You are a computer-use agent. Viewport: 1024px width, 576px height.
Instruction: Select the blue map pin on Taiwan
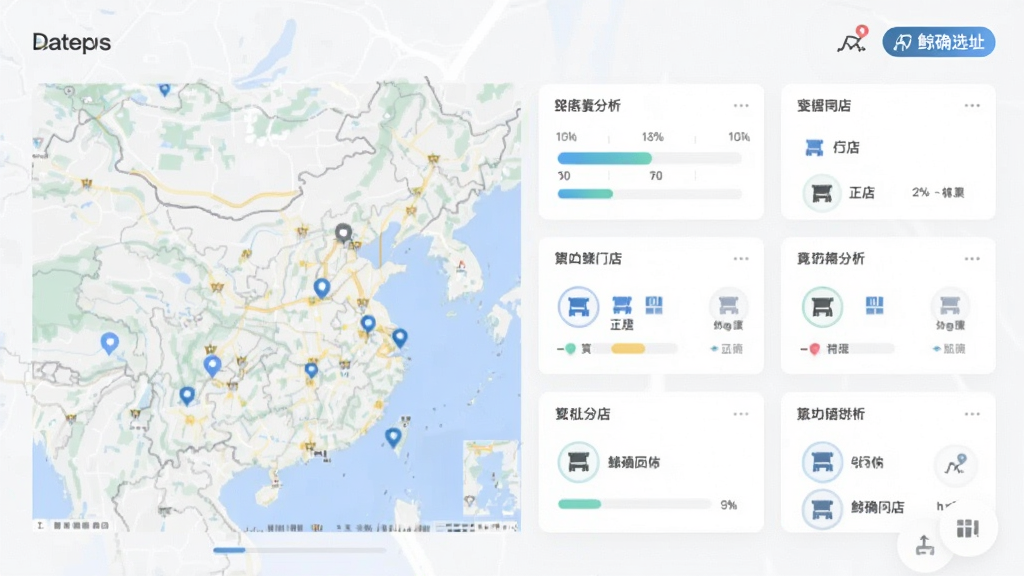(x=392, y=437)
